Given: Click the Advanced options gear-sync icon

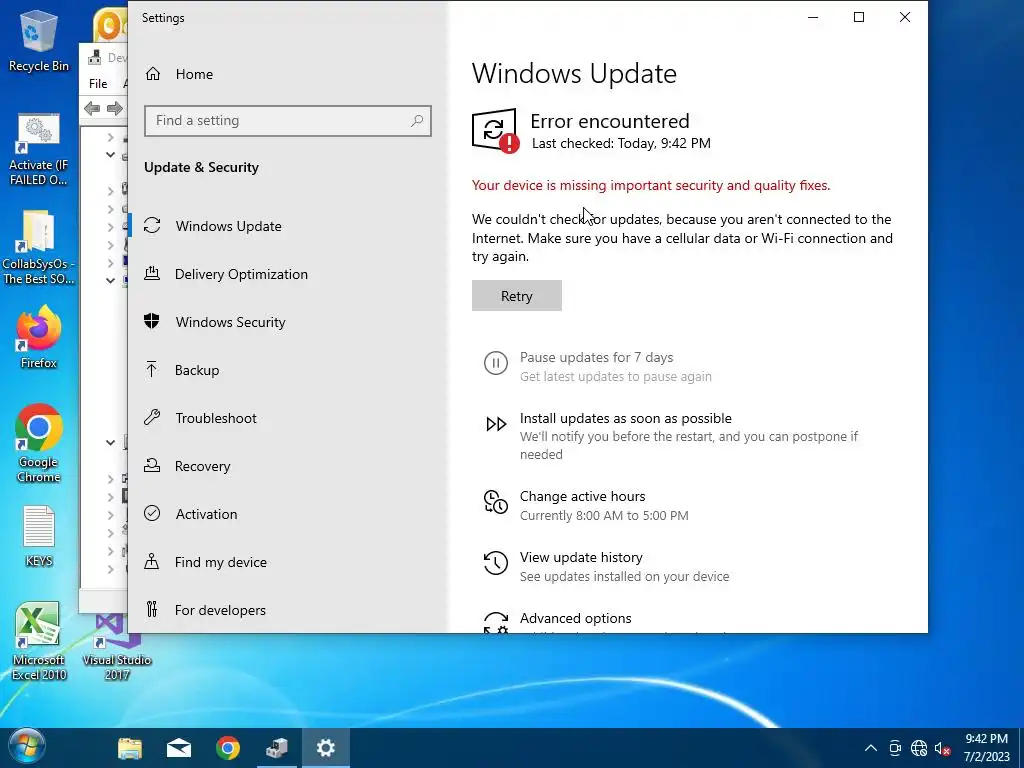Looking at the screenshot, I should tap(496, 622).
